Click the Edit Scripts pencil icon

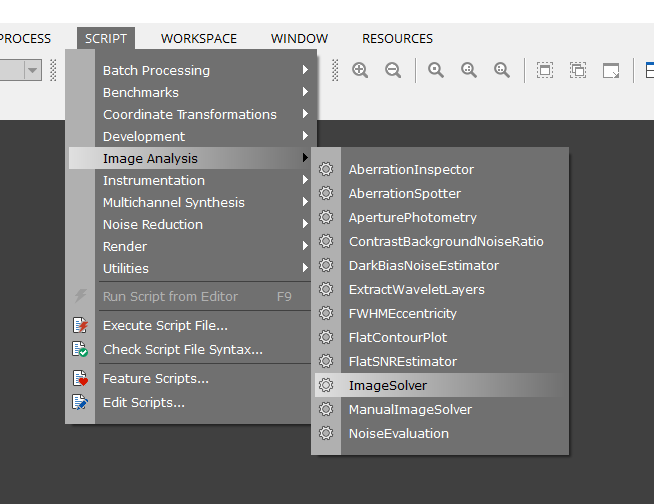point(81,403)
